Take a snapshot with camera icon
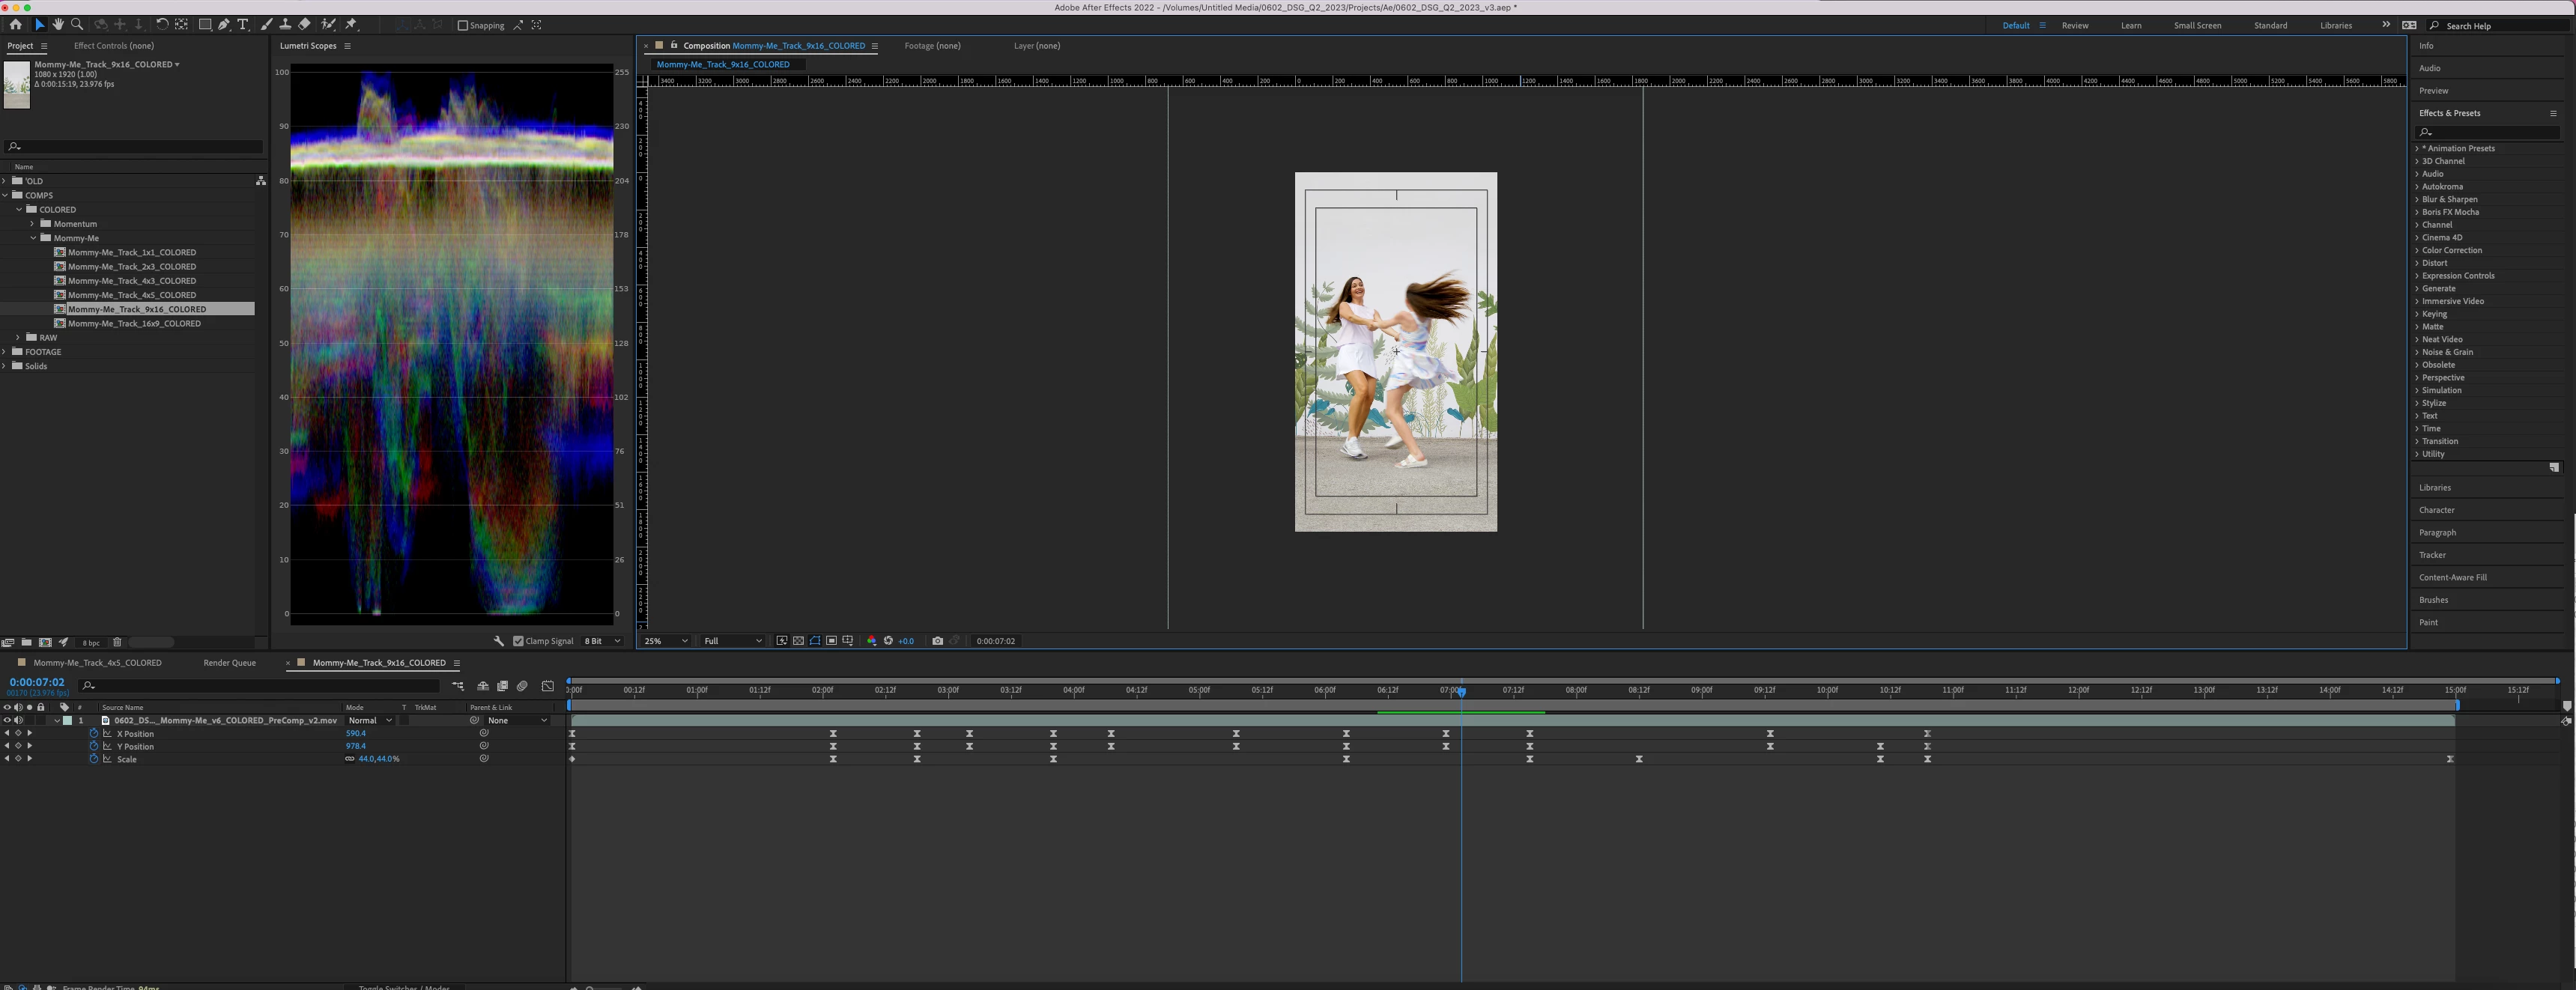 pos(937,641)
